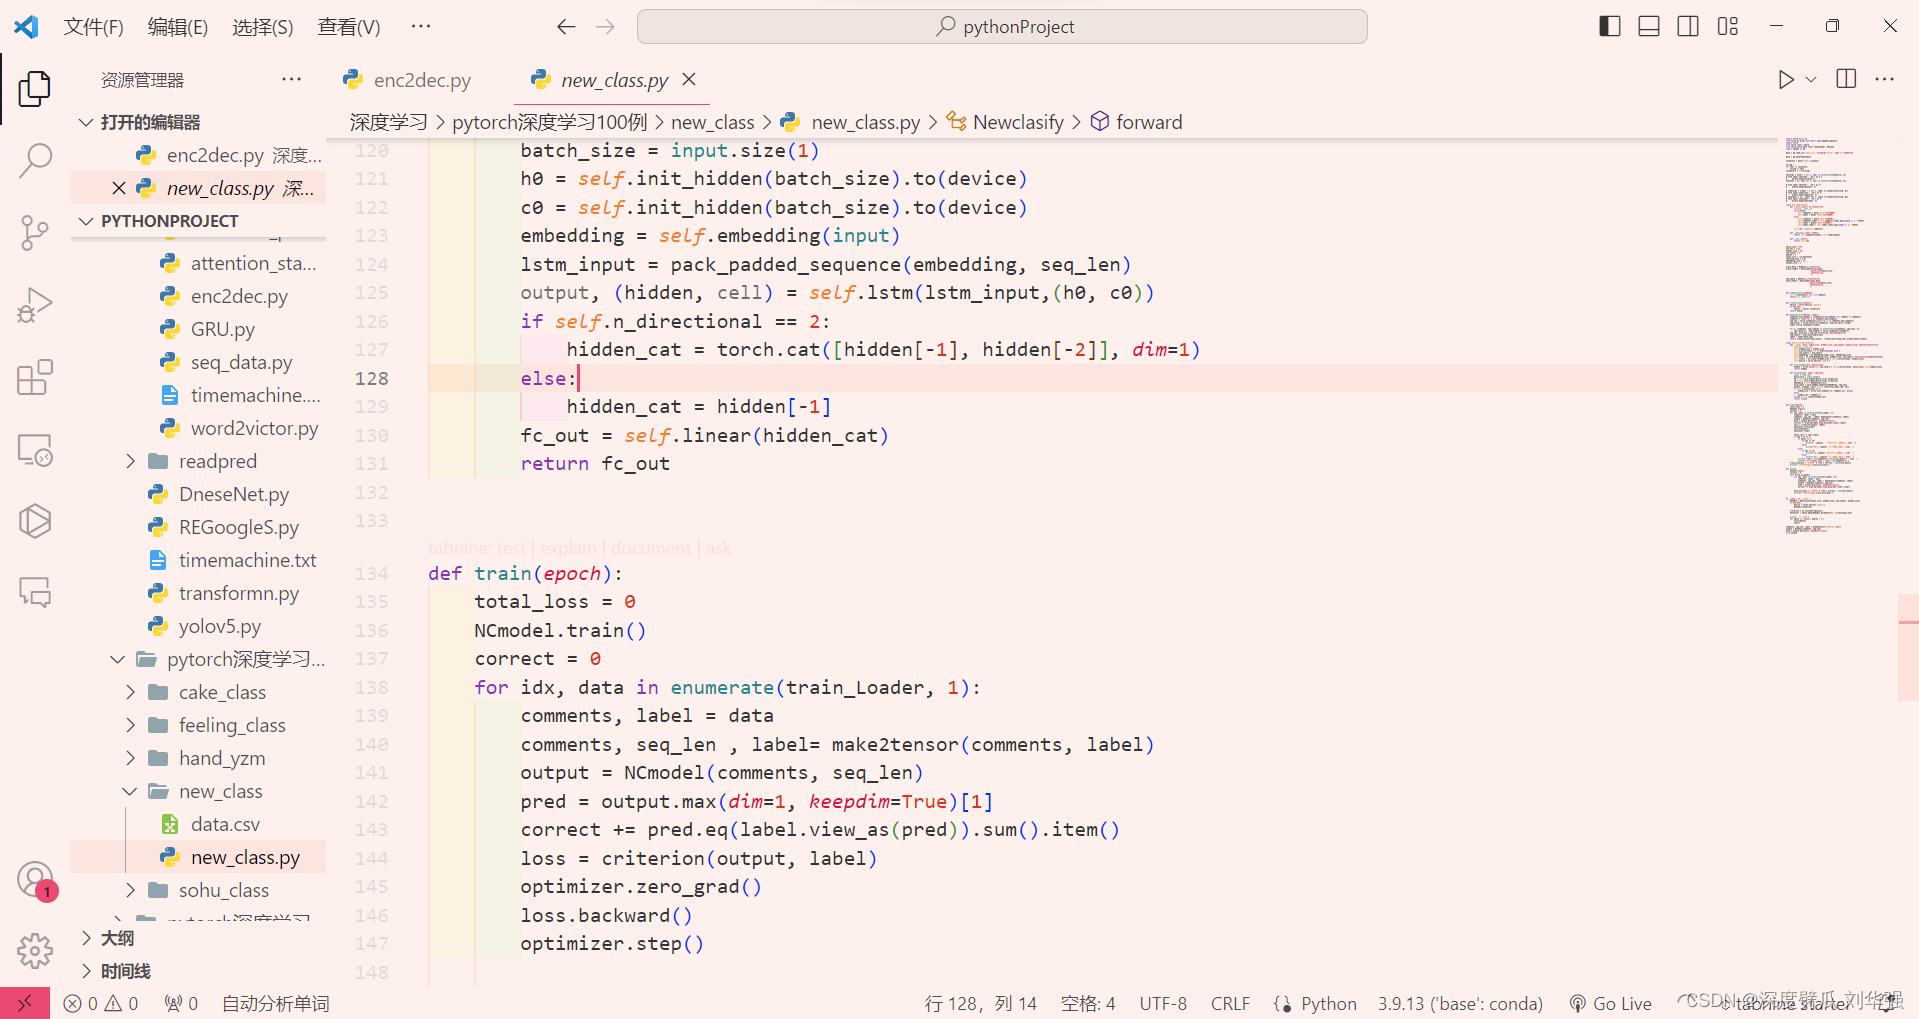Toggle the primary sidebar visibility icon

coord(1608,26)
